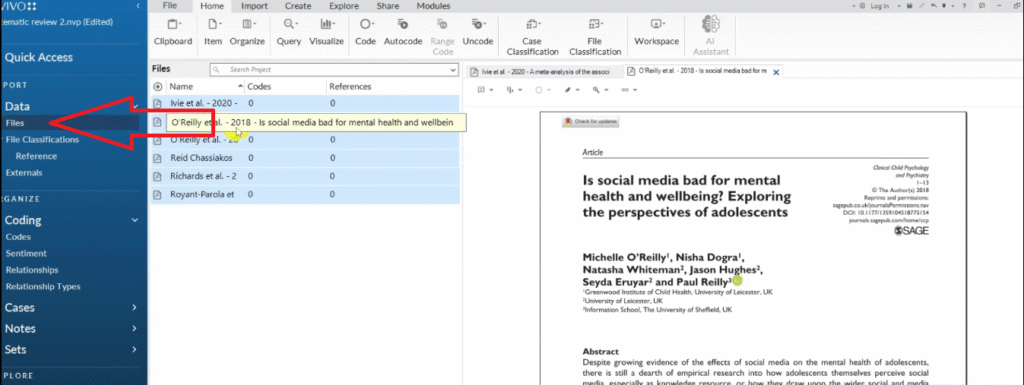Viewport: 1024px width, 385px height.
Task: Open Externals in the sidebar
Action: 24,173
